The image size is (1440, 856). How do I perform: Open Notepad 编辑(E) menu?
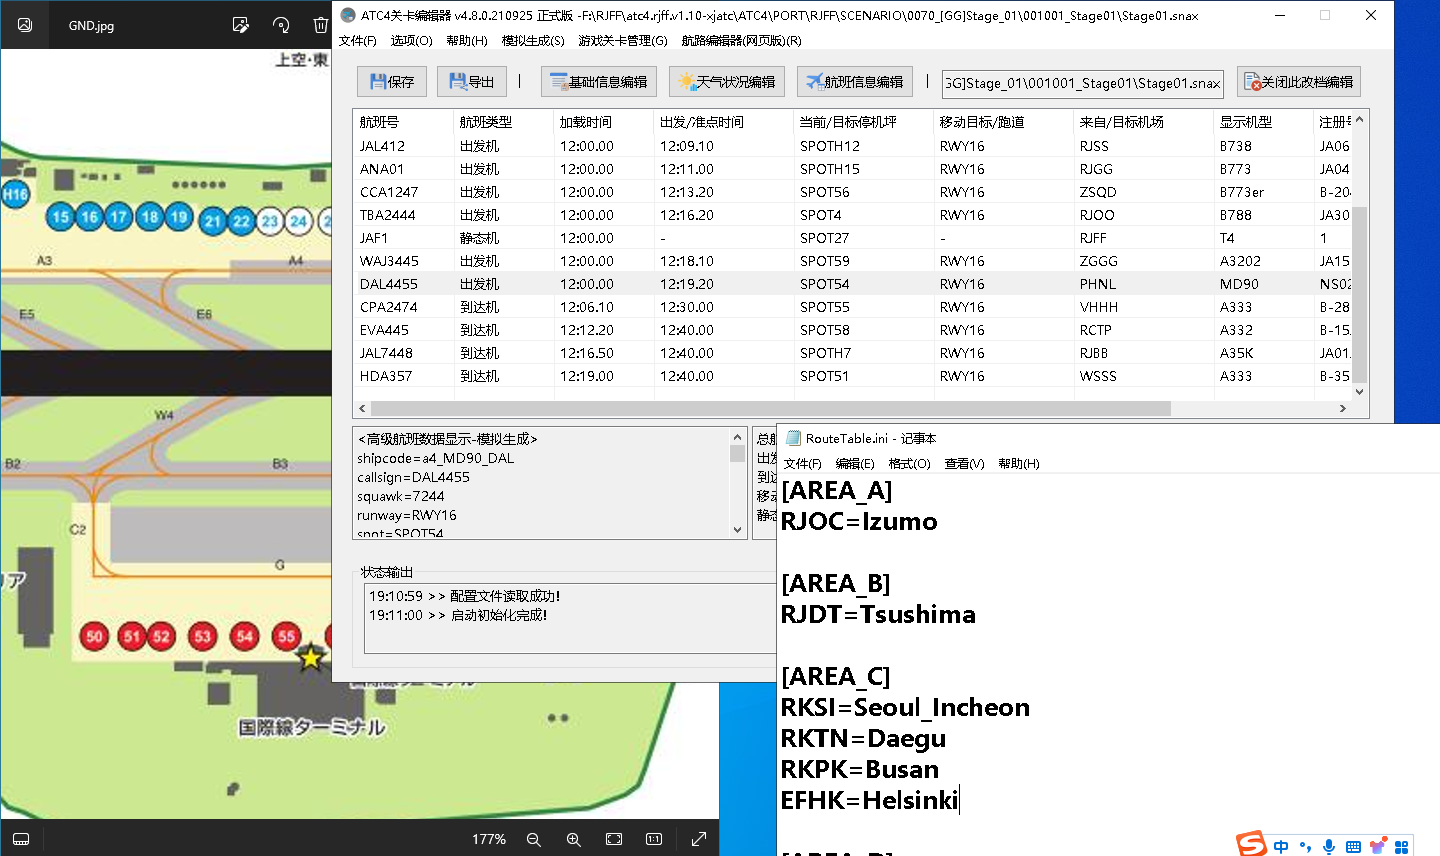855,464
